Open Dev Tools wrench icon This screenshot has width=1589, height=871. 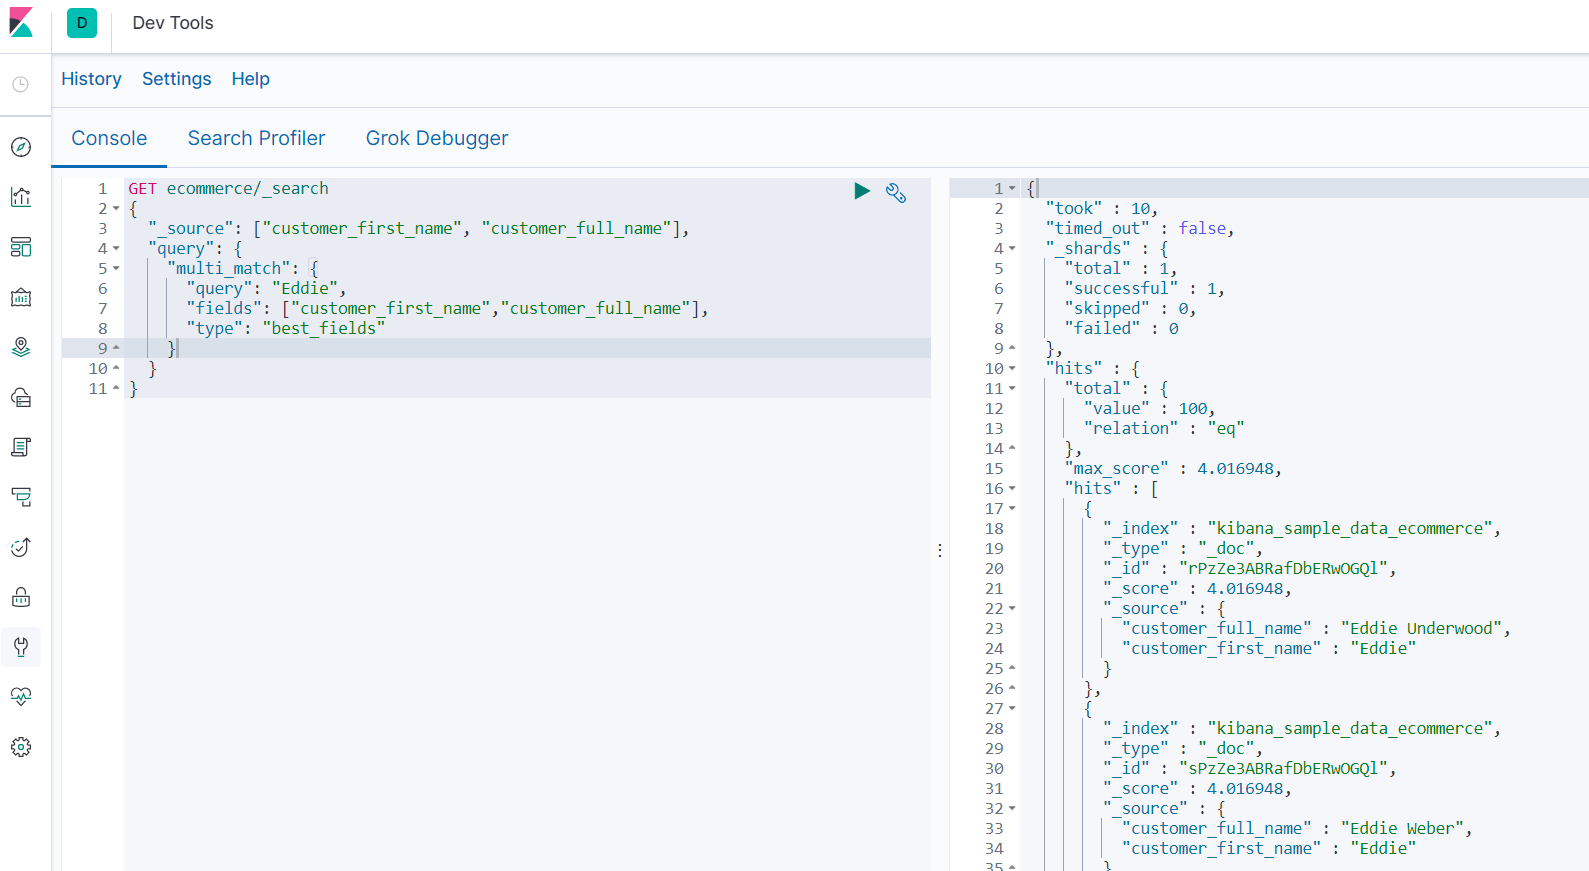tap(21, 647)
